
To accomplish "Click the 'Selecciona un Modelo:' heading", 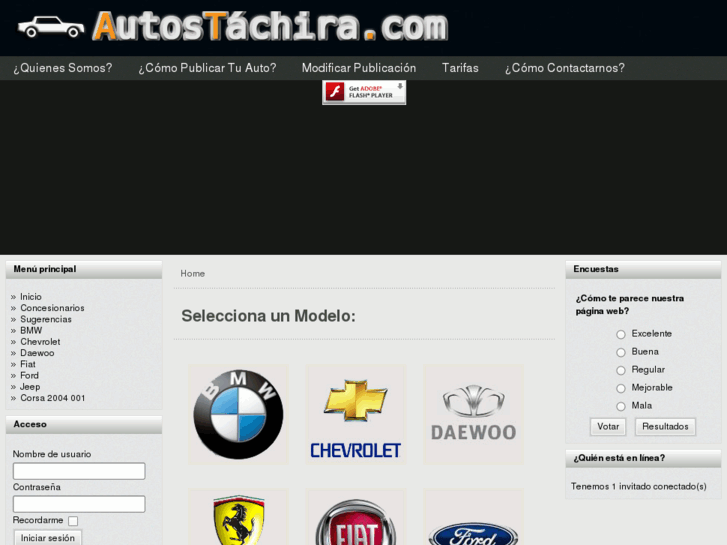I will [268, 316].
